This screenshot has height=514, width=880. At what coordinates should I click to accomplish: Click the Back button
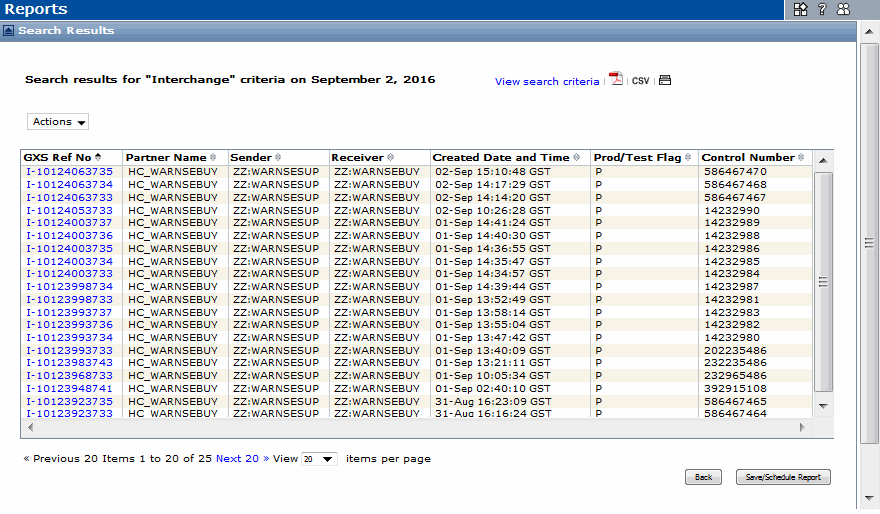[x=703, y=477]
